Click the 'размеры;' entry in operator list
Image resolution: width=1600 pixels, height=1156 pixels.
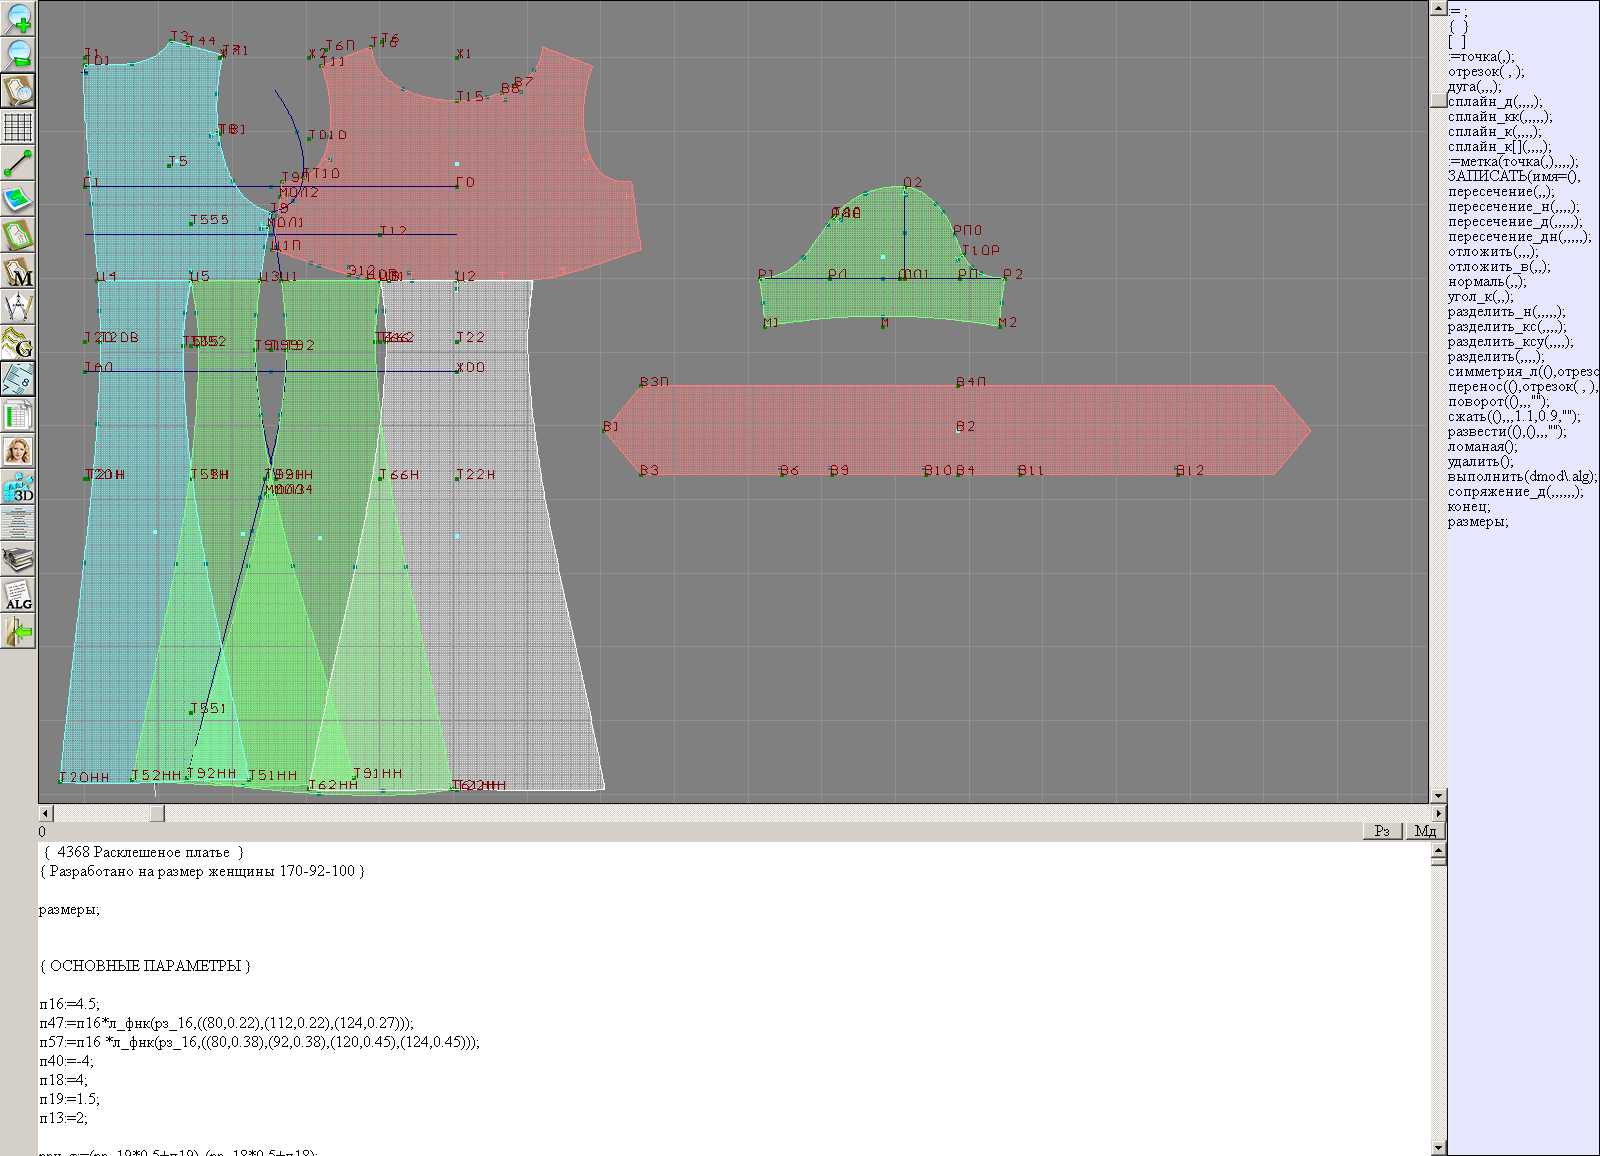(x=1477, y=522)
